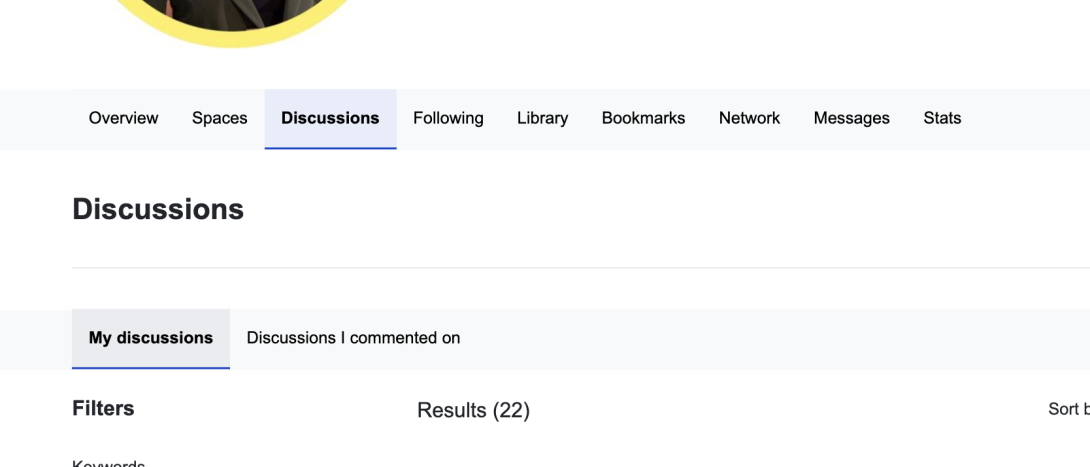Open the Overview tab
Viewport: 1090px width, 467px height.
(x=123, y=118)
